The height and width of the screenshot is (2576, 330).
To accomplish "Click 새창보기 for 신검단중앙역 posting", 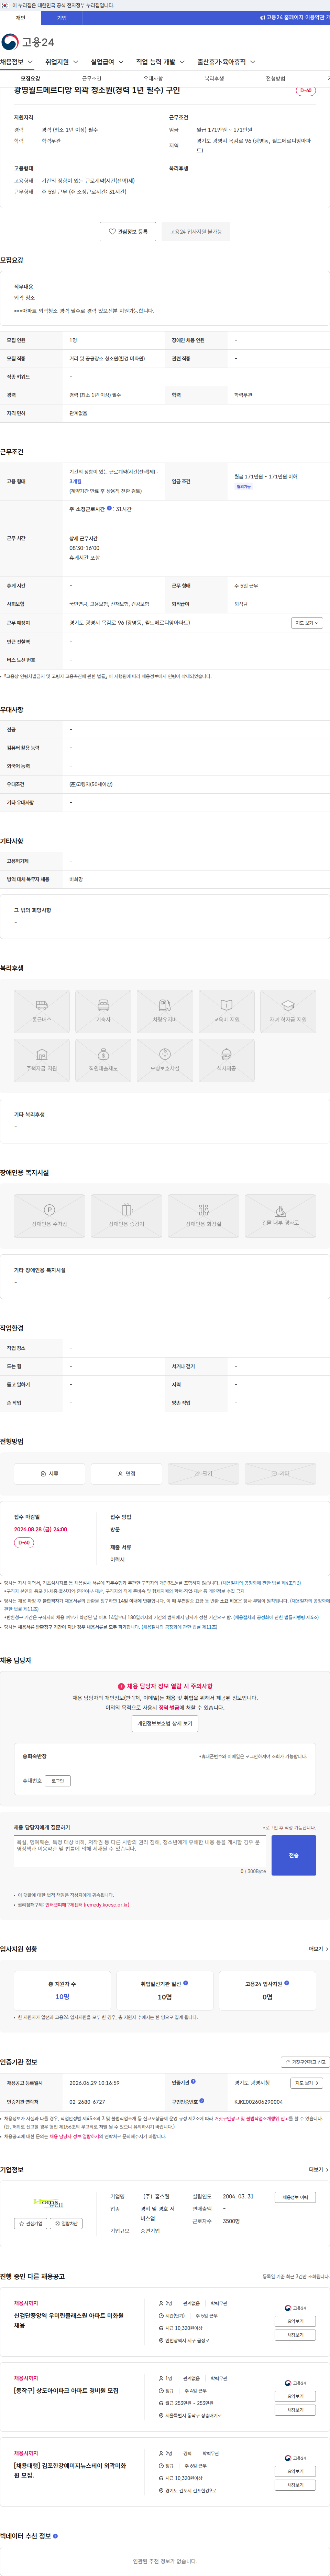I will (295, 2335).
